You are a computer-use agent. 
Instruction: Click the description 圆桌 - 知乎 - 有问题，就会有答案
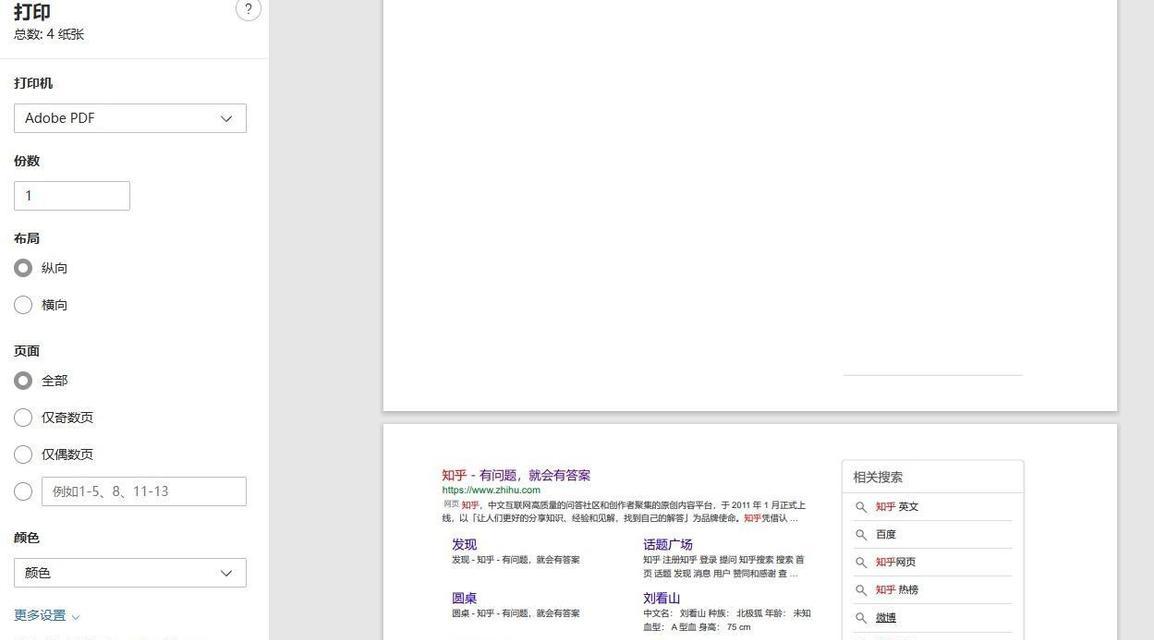[516, 613]
